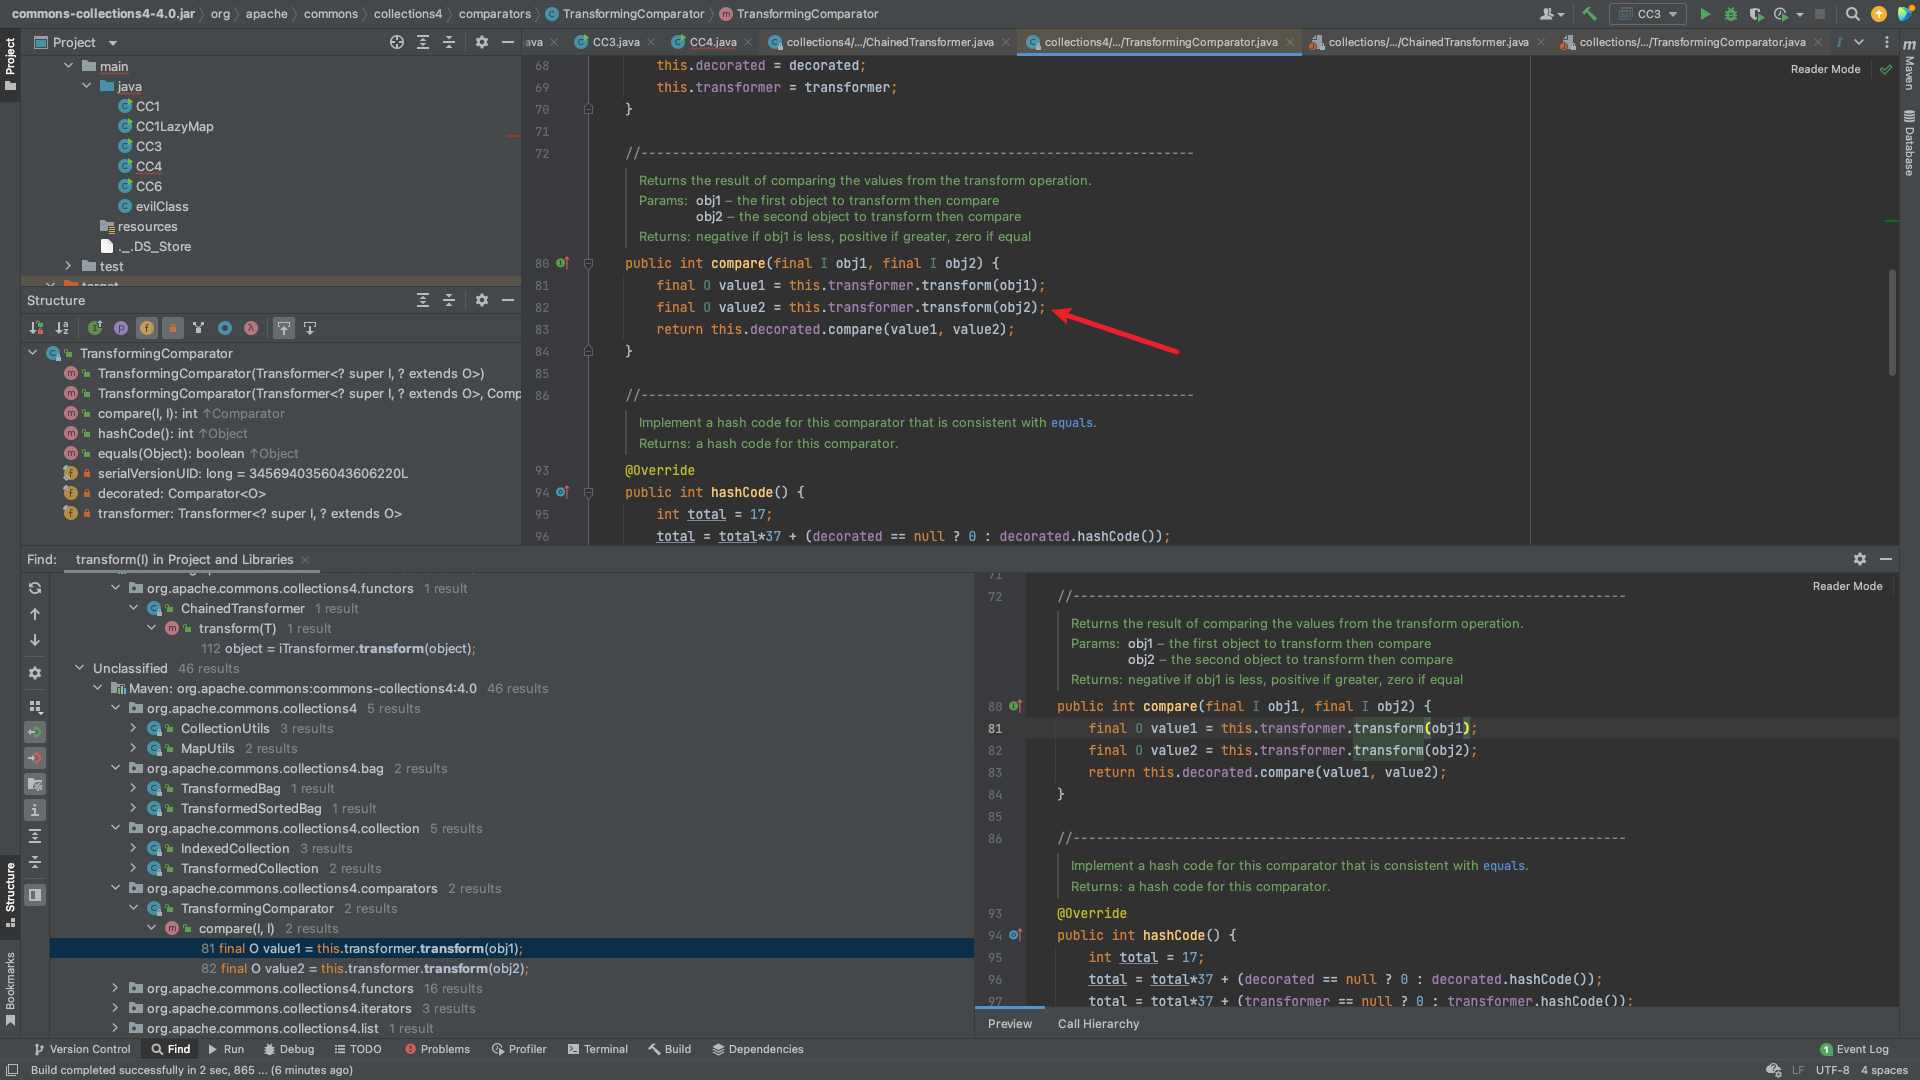
Task: Click the stop square button in run toolbar
Action: tap(1820, 14)
